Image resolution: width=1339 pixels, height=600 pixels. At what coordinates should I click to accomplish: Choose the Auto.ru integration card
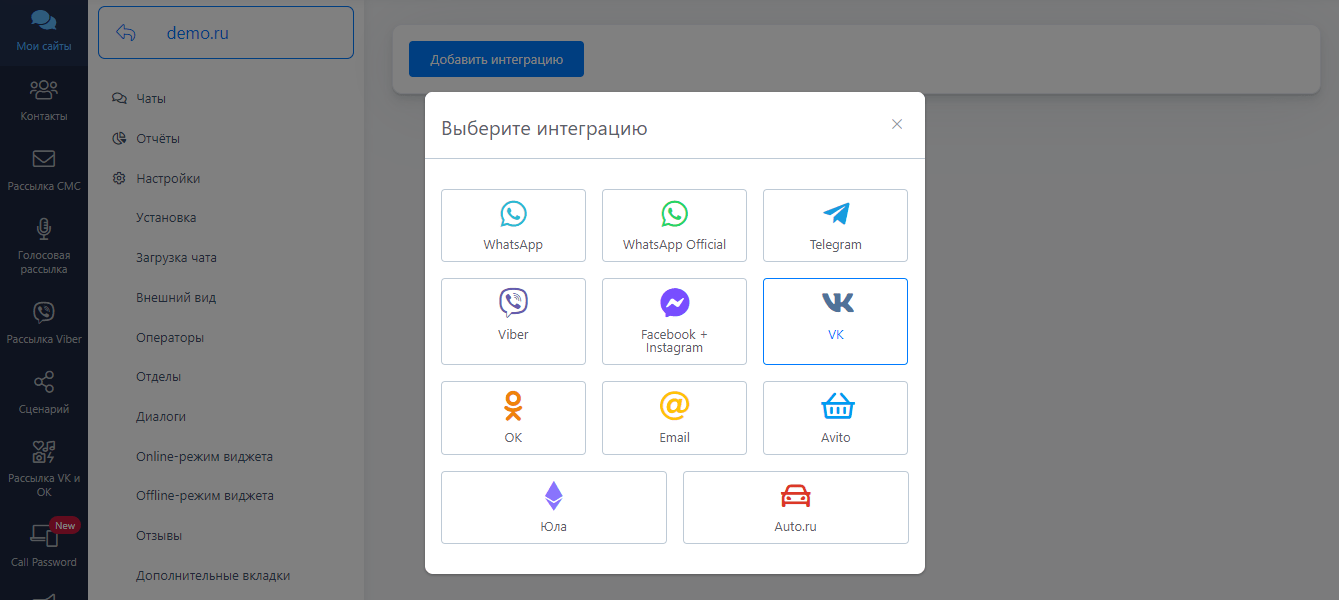[x=795, y=507]
